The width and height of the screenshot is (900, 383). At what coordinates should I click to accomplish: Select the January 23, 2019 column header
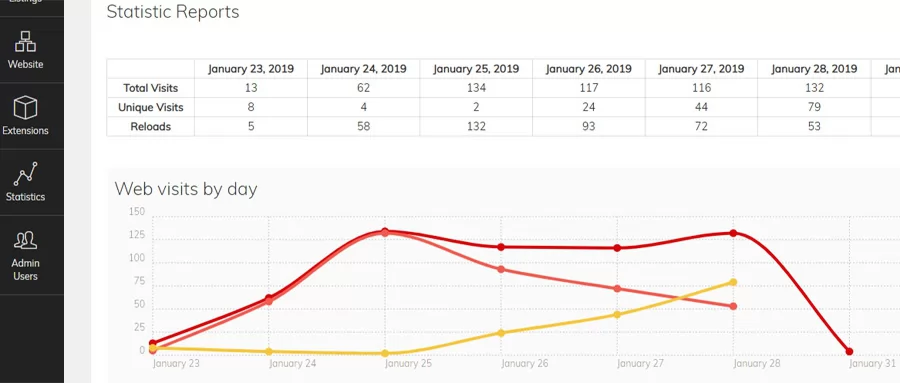point(251,69)
